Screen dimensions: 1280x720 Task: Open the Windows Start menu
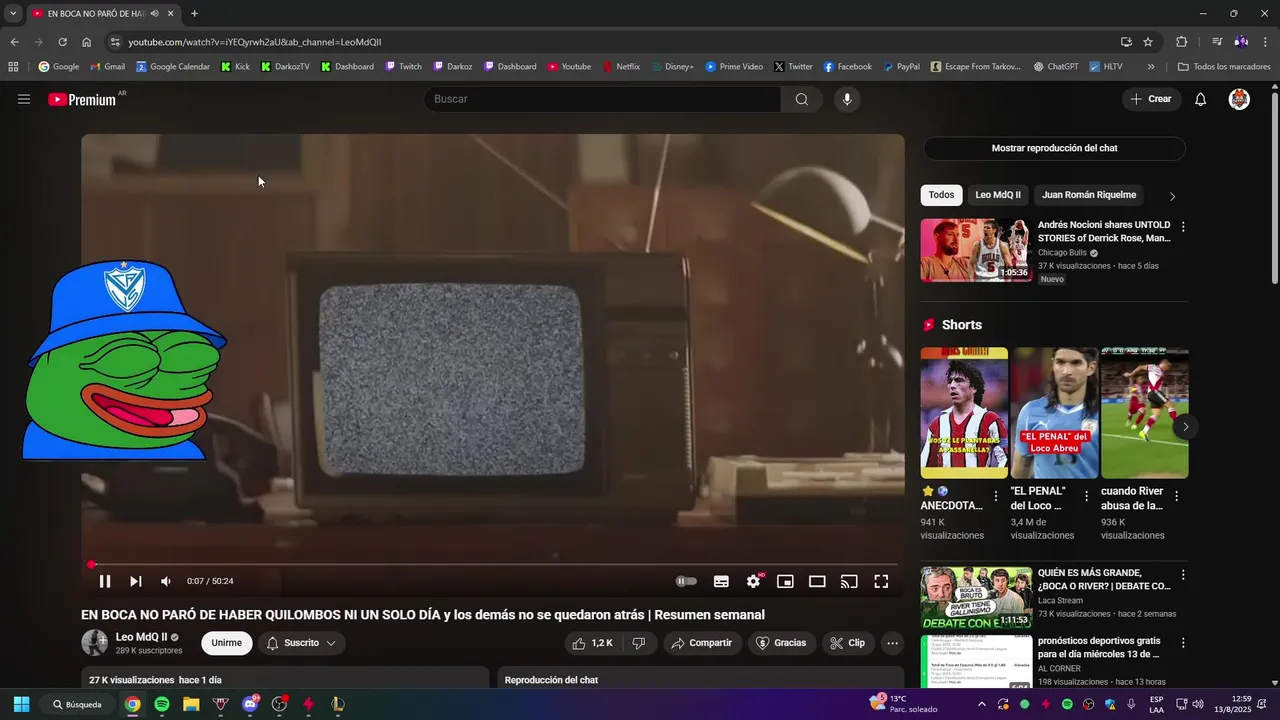tap(21, 704)
